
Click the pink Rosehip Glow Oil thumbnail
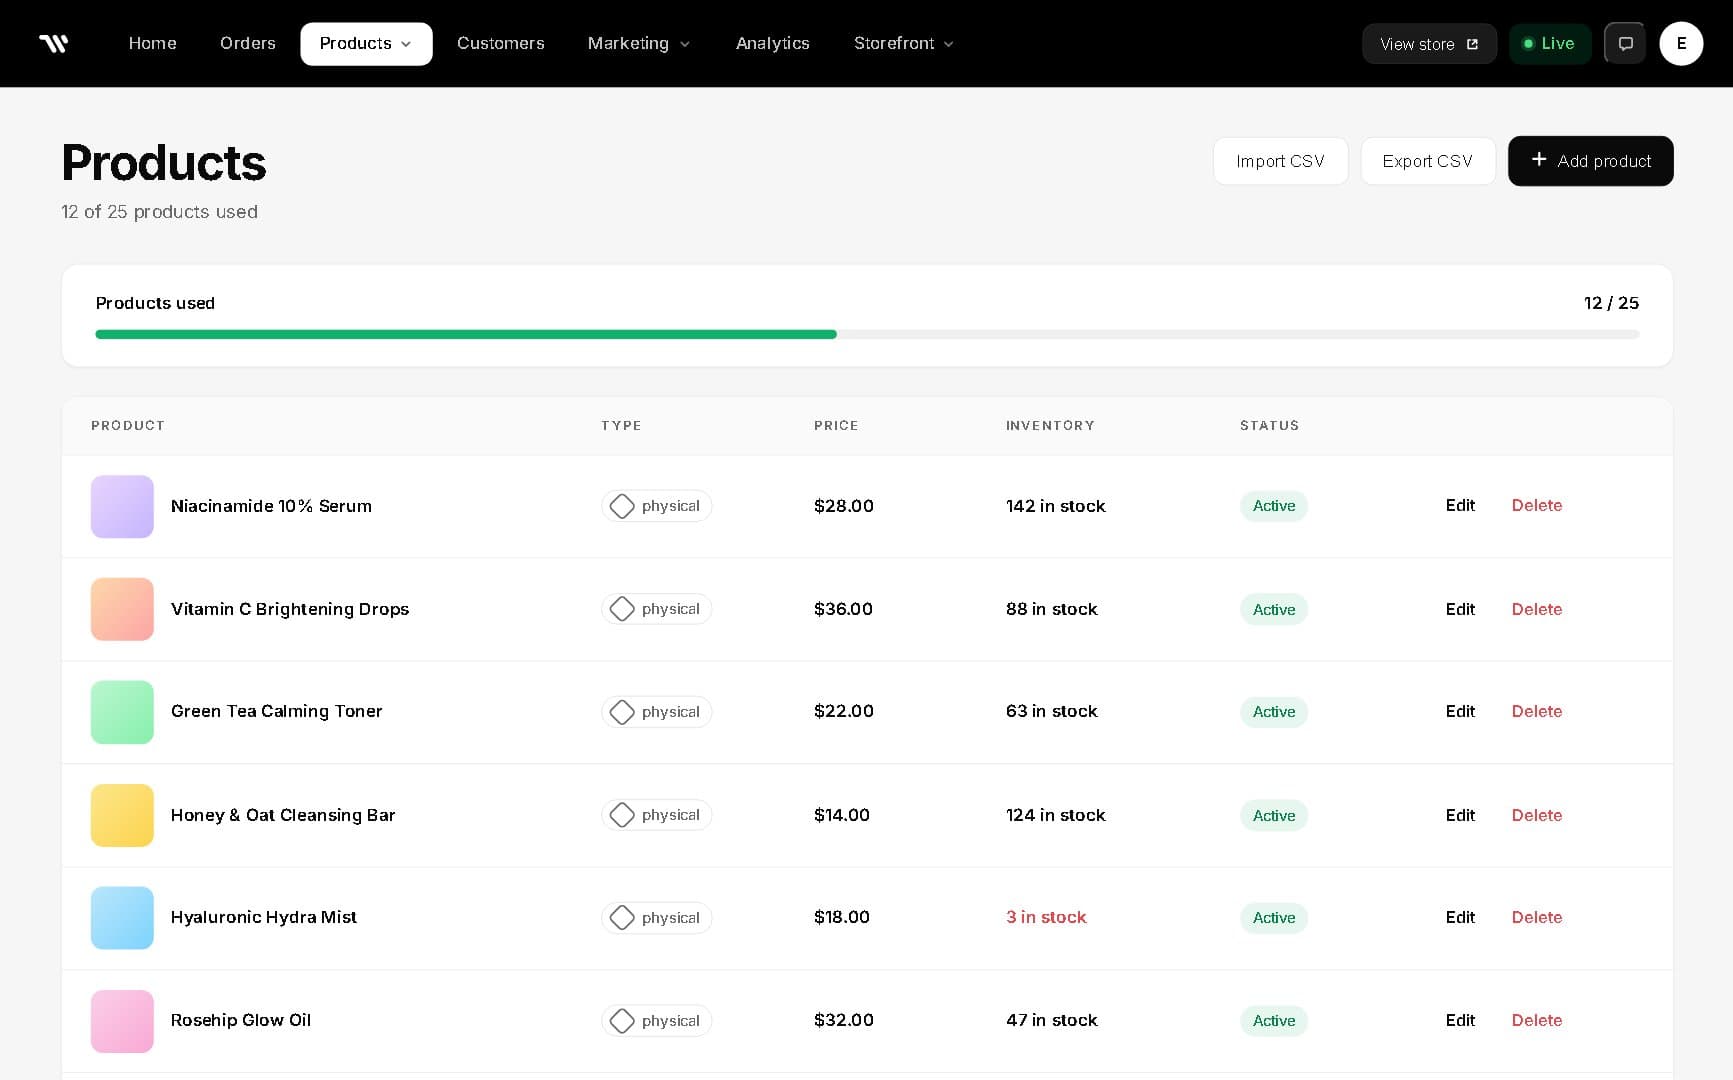pos(122,1021)
